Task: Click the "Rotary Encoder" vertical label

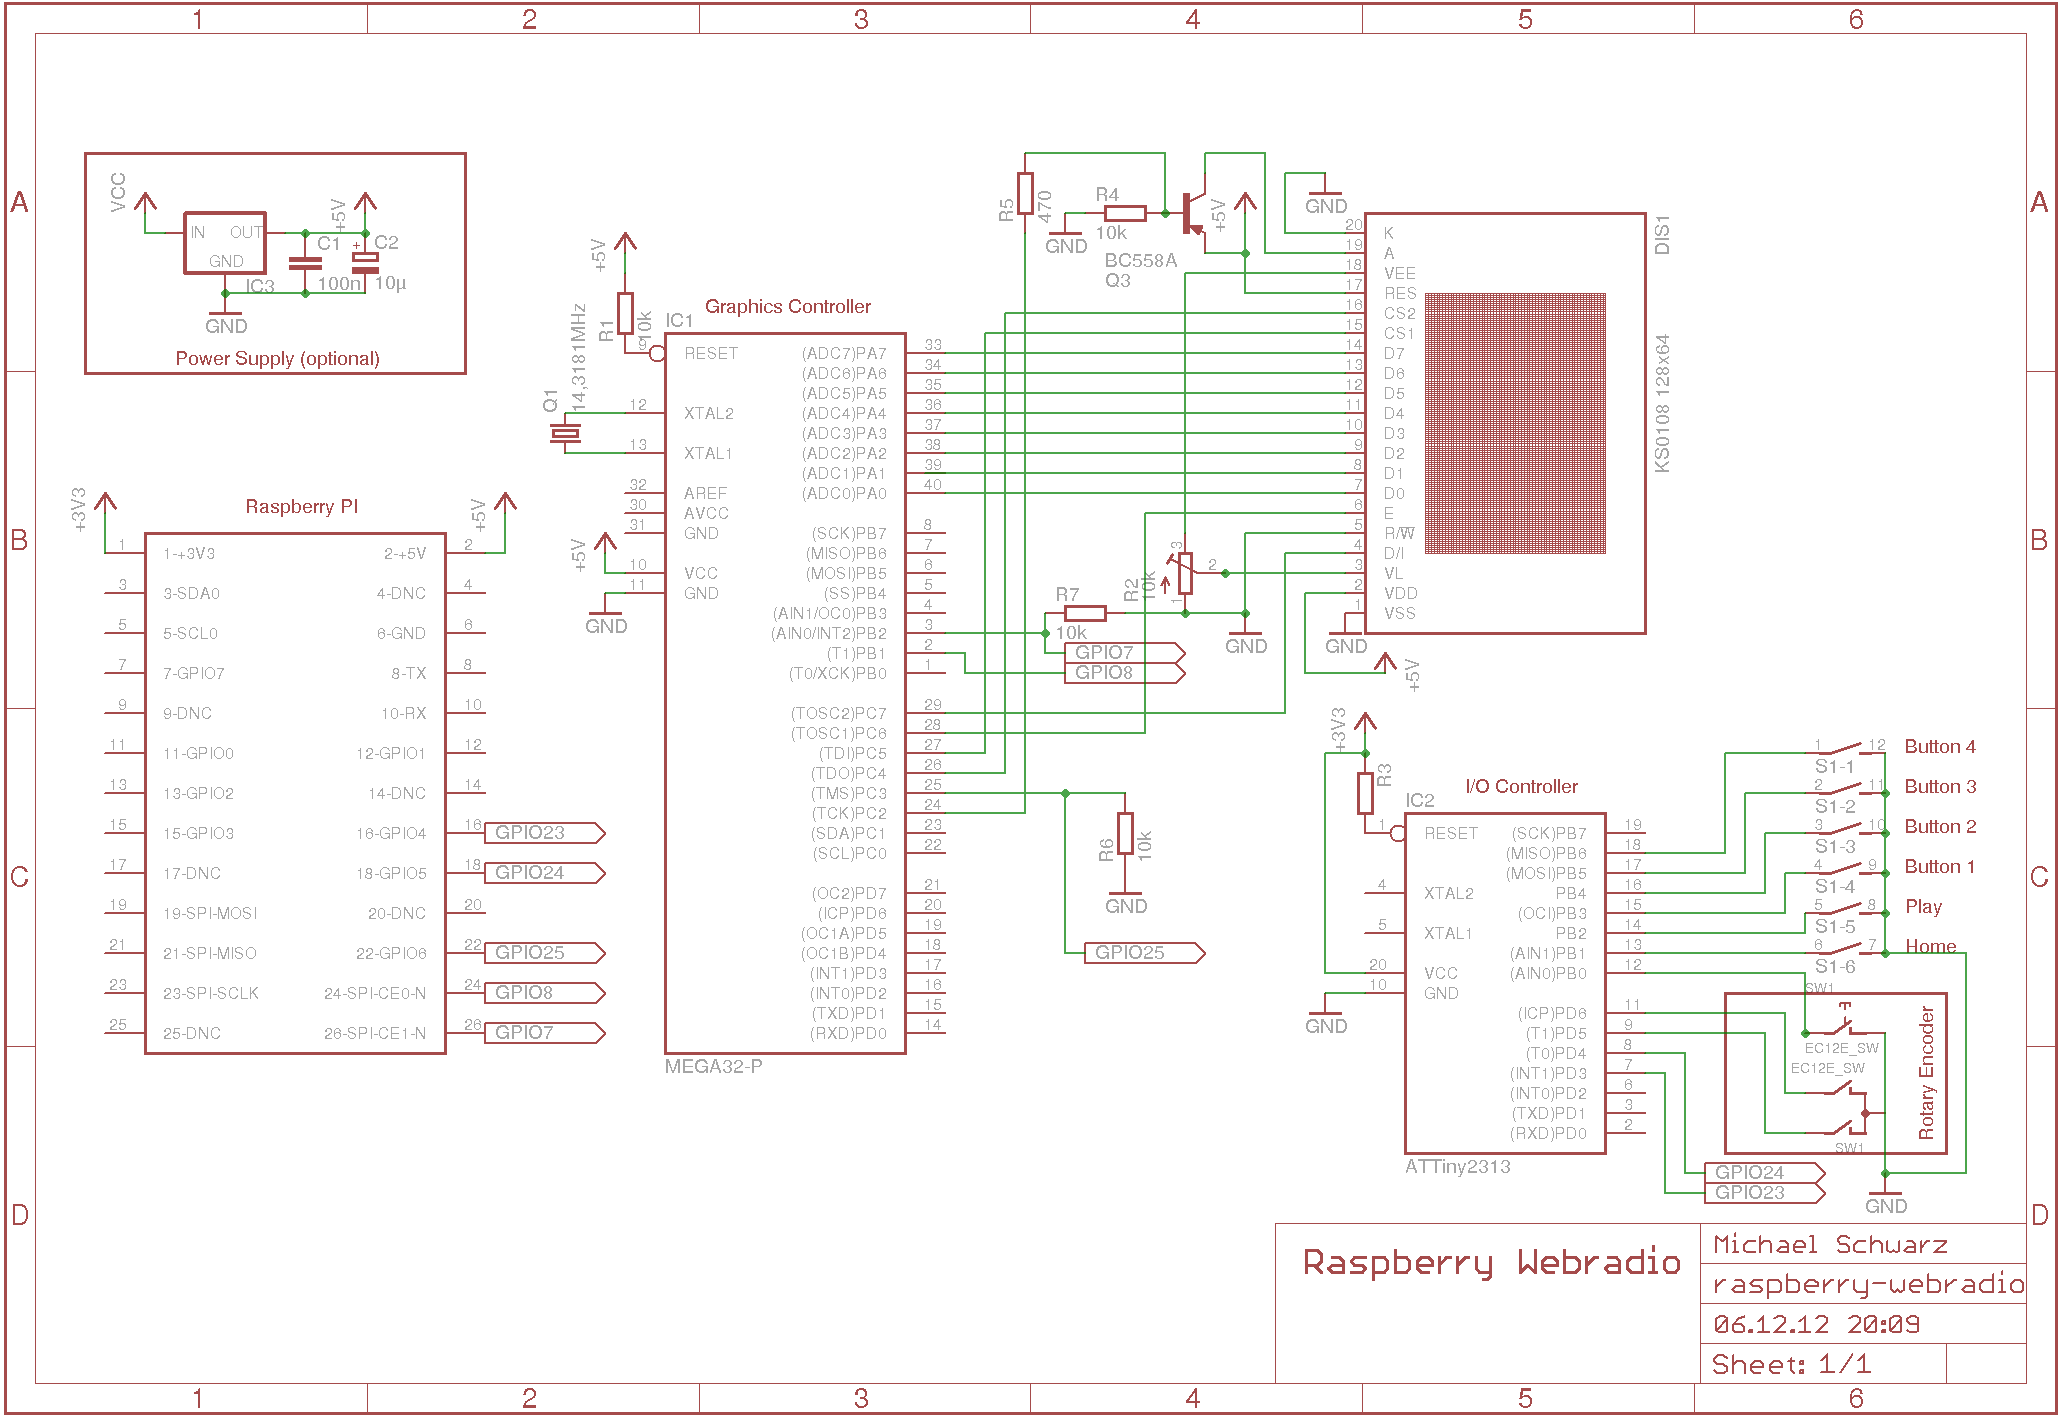Action: 1926,1073
